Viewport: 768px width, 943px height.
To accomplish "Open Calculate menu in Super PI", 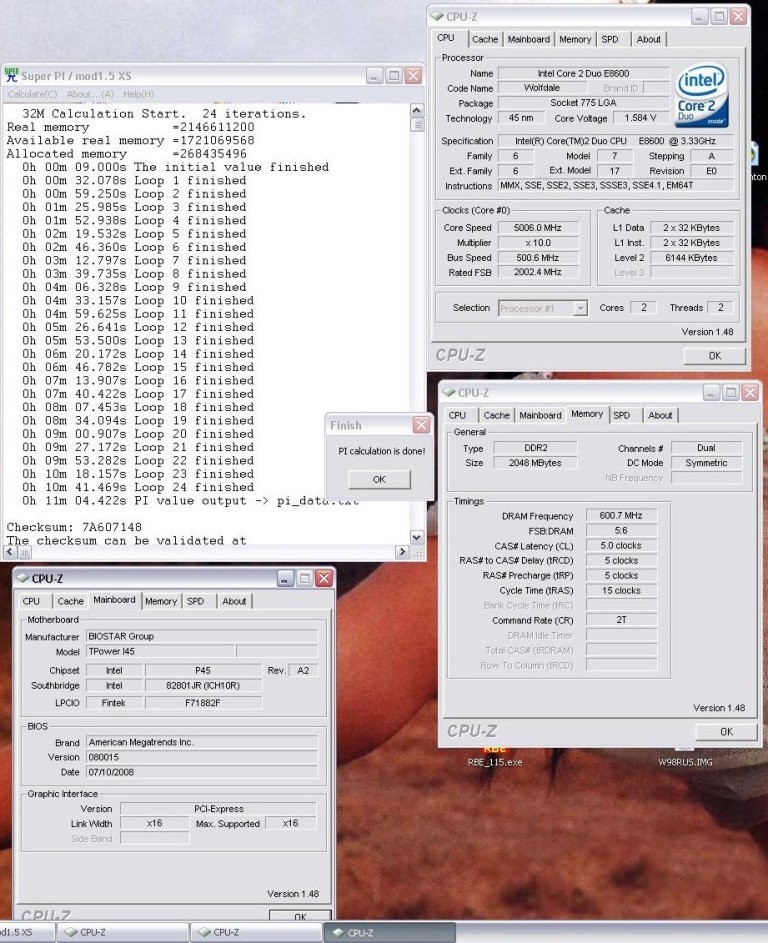I will click(x=32, y=94).
